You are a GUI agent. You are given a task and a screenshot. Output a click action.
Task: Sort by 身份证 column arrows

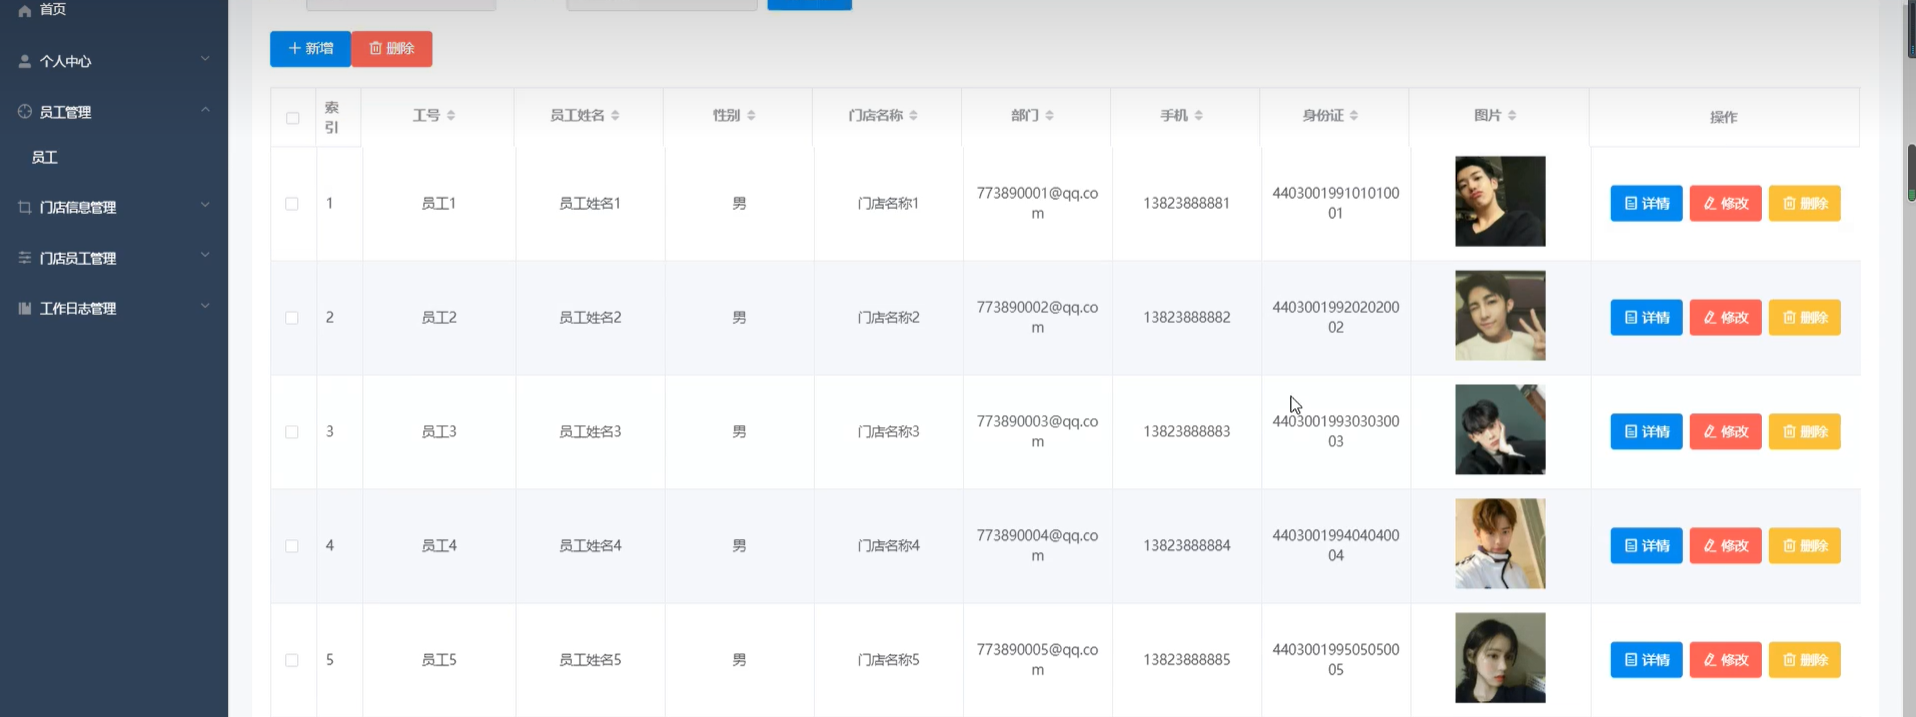point(1354,116)
